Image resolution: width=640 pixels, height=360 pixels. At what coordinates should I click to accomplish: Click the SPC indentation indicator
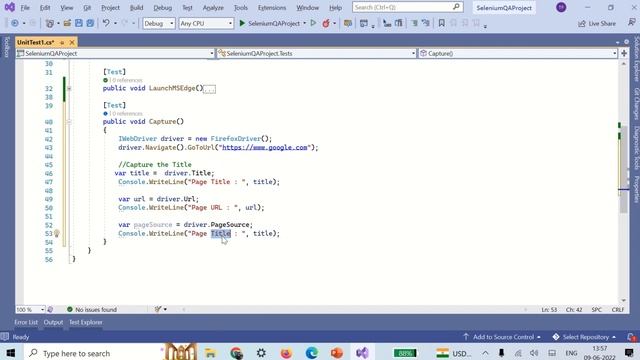coord(596,309)
